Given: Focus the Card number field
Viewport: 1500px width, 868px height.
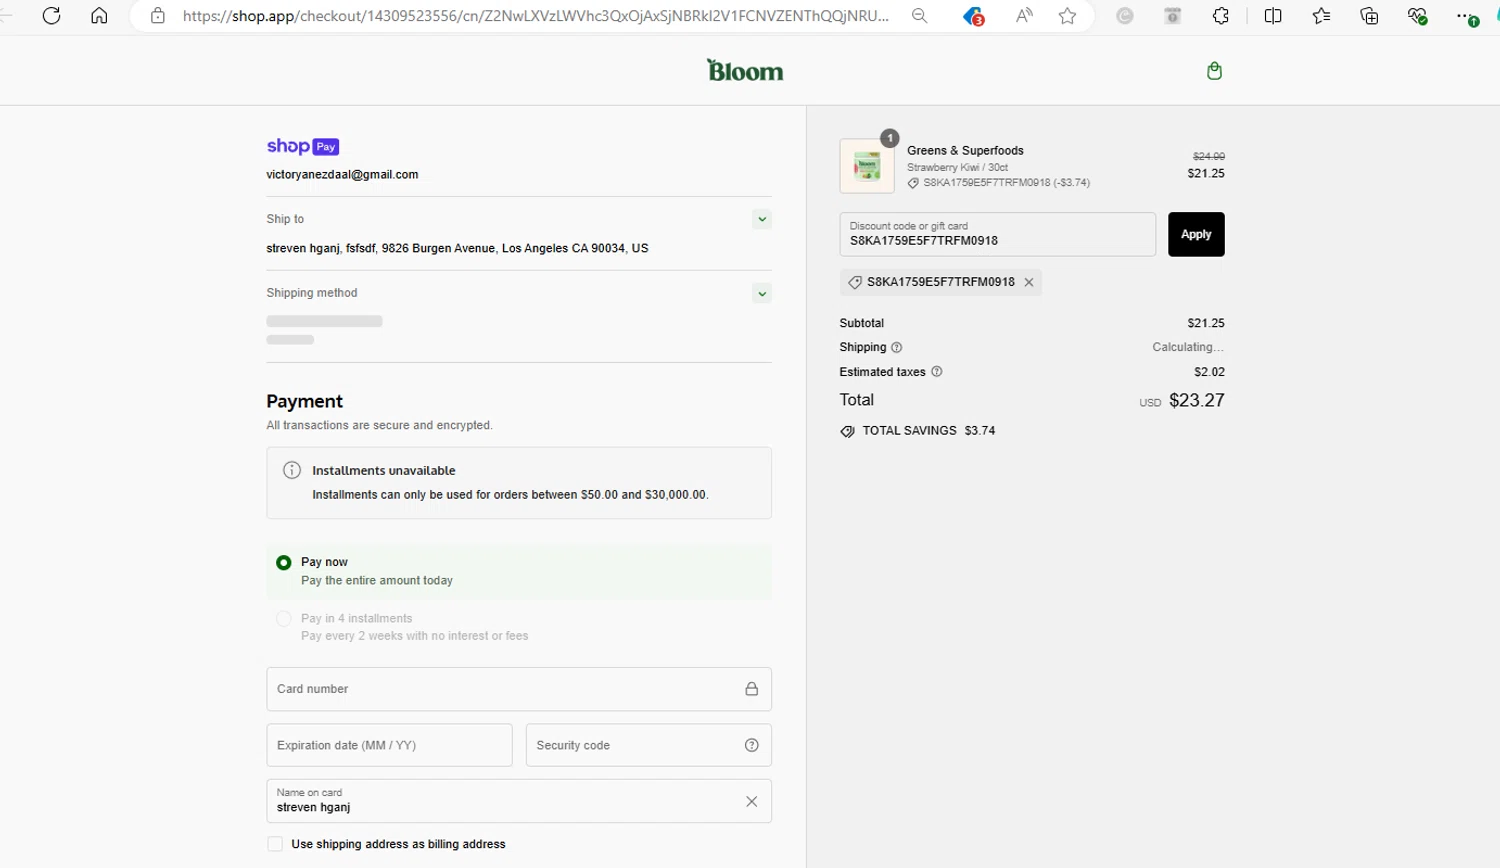Looking at the screenshot, I should 519,689.
